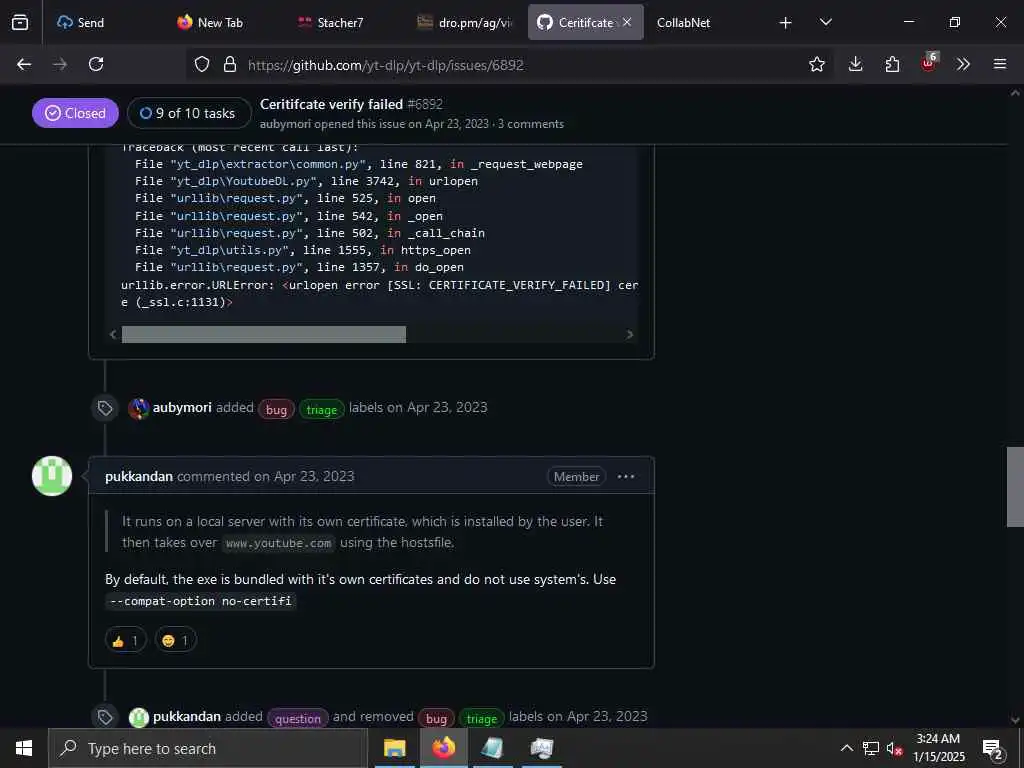Open aubymori link in label event

coord(182,408)
